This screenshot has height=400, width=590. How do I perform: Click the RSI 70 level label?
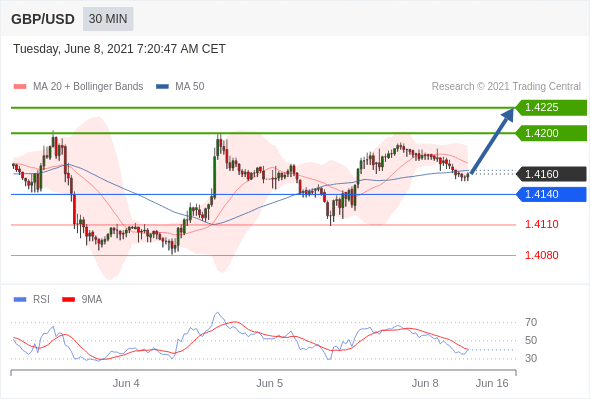[531, 322]
